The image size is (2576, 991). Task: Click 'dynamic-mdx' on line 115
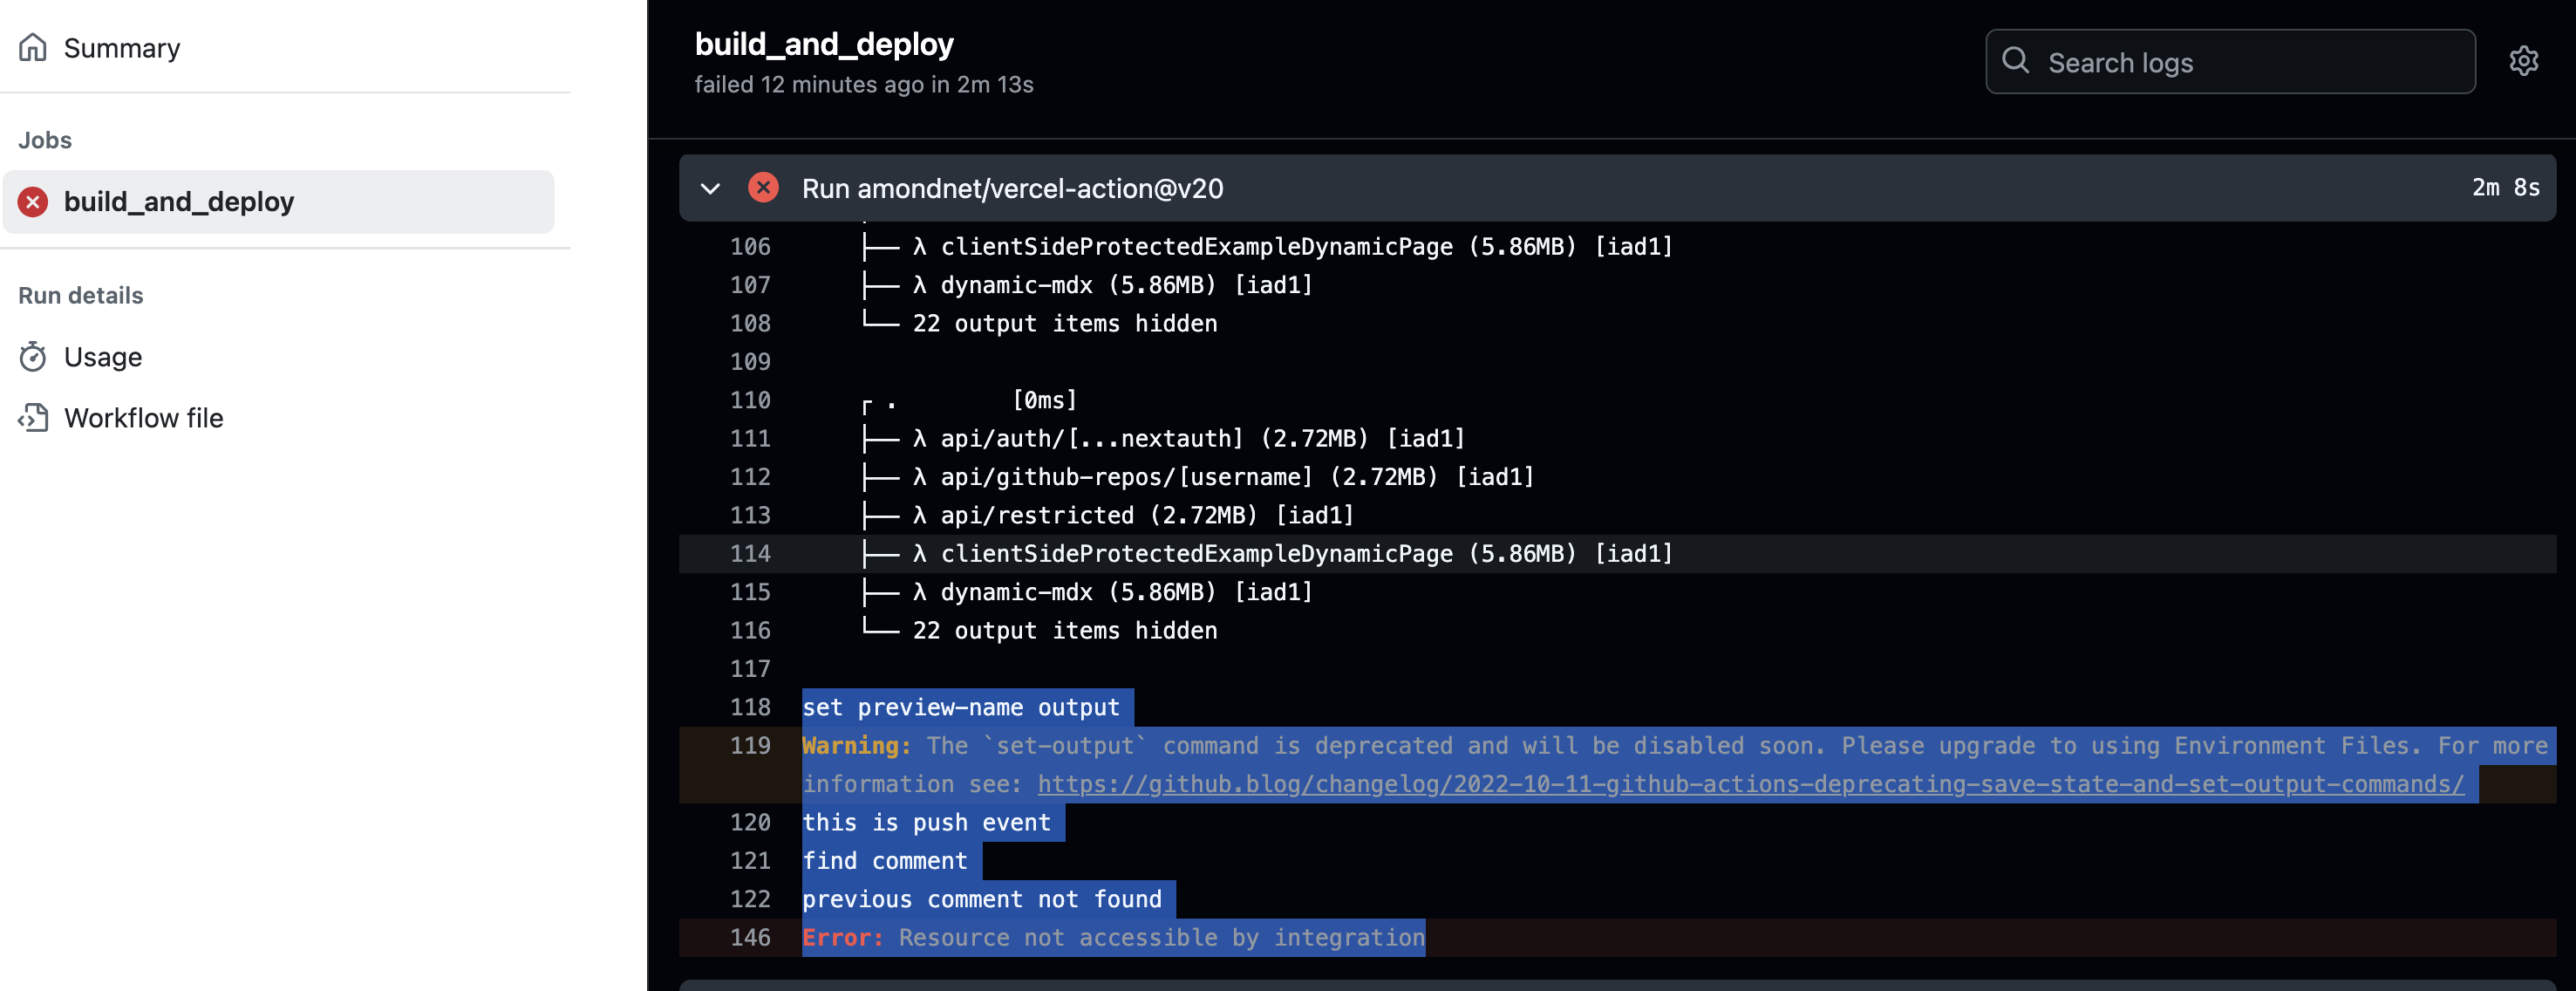click(x=1016, y=592)
